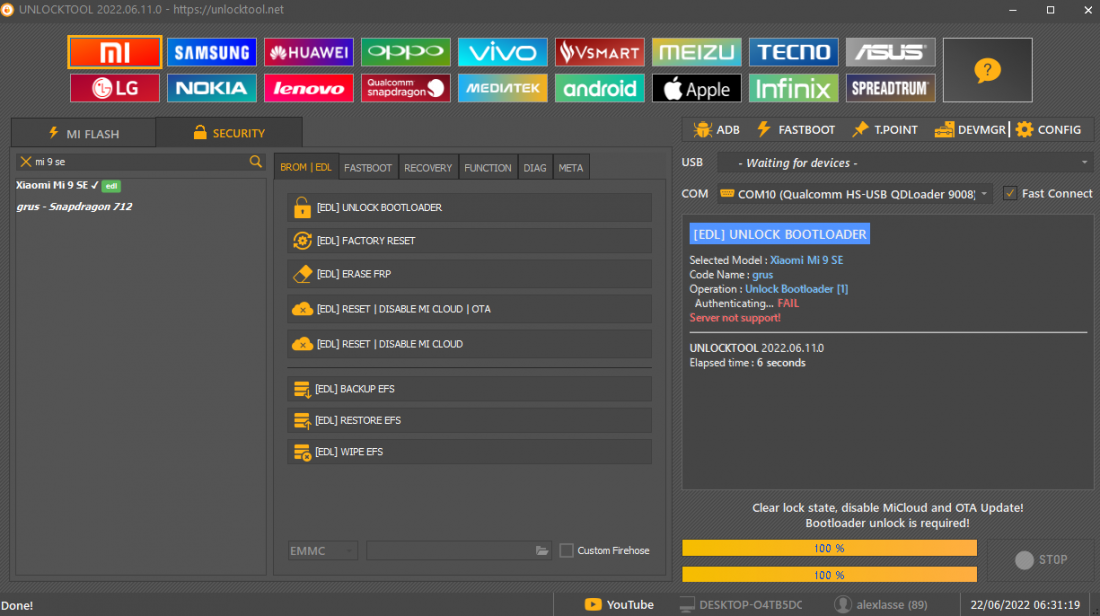Enable the Custom Firehose checkbox
Image resolution: width=1100 pixels, height=616 pixels.
point(567,551)
